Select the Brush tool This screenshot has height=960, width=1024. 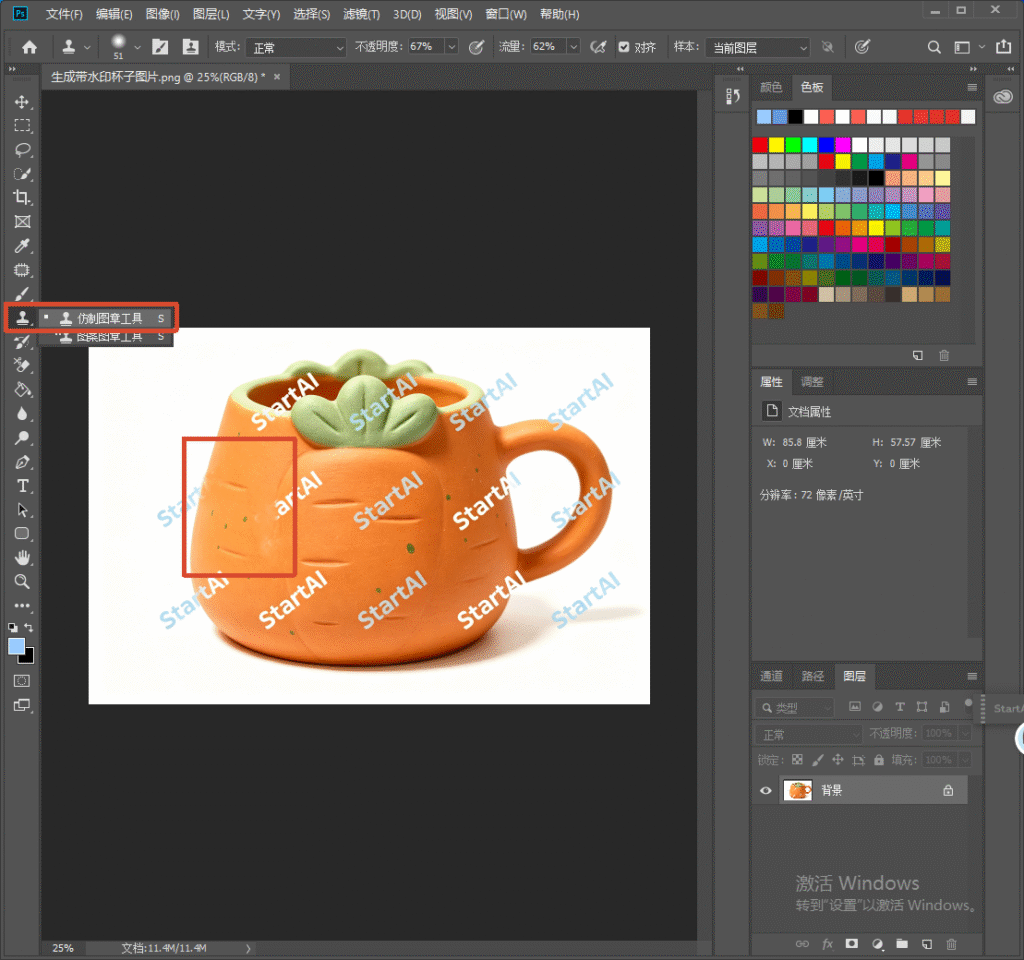(x=22, y=294)
